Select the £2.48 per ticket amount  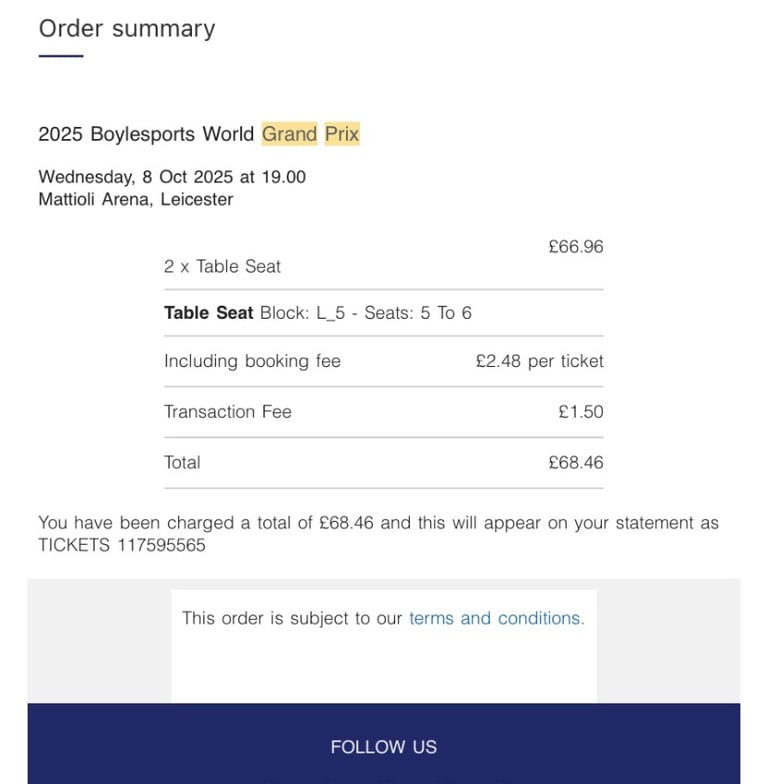pos(540,361)
